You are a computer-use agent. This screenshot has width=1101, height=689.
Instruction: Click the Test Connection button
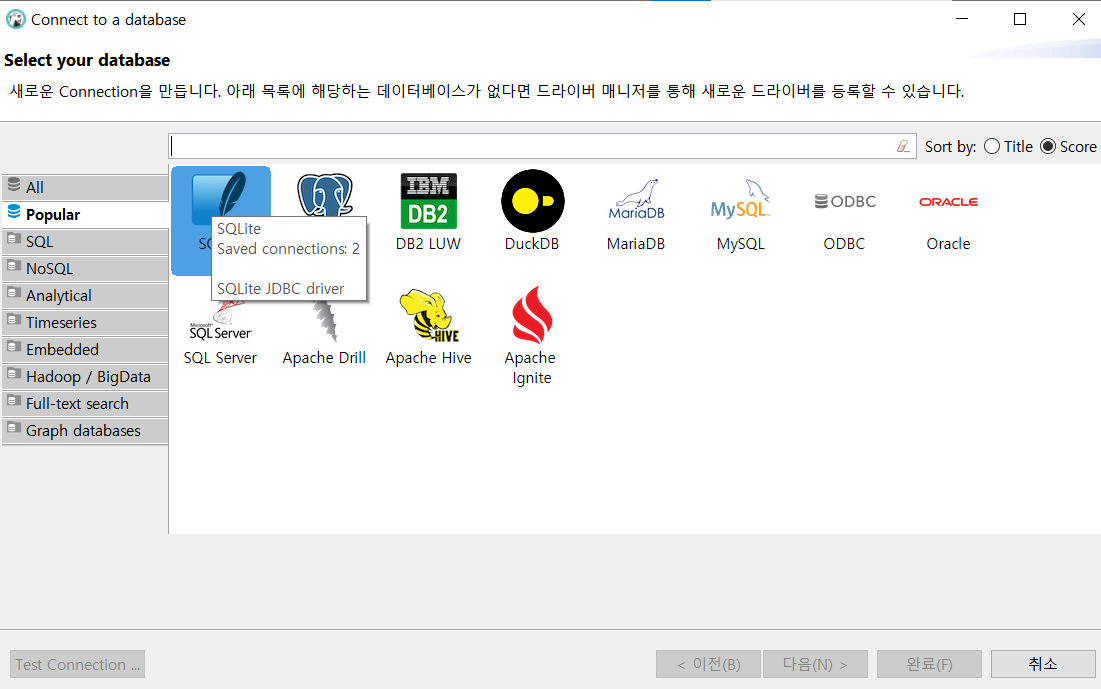pos(77,664)
